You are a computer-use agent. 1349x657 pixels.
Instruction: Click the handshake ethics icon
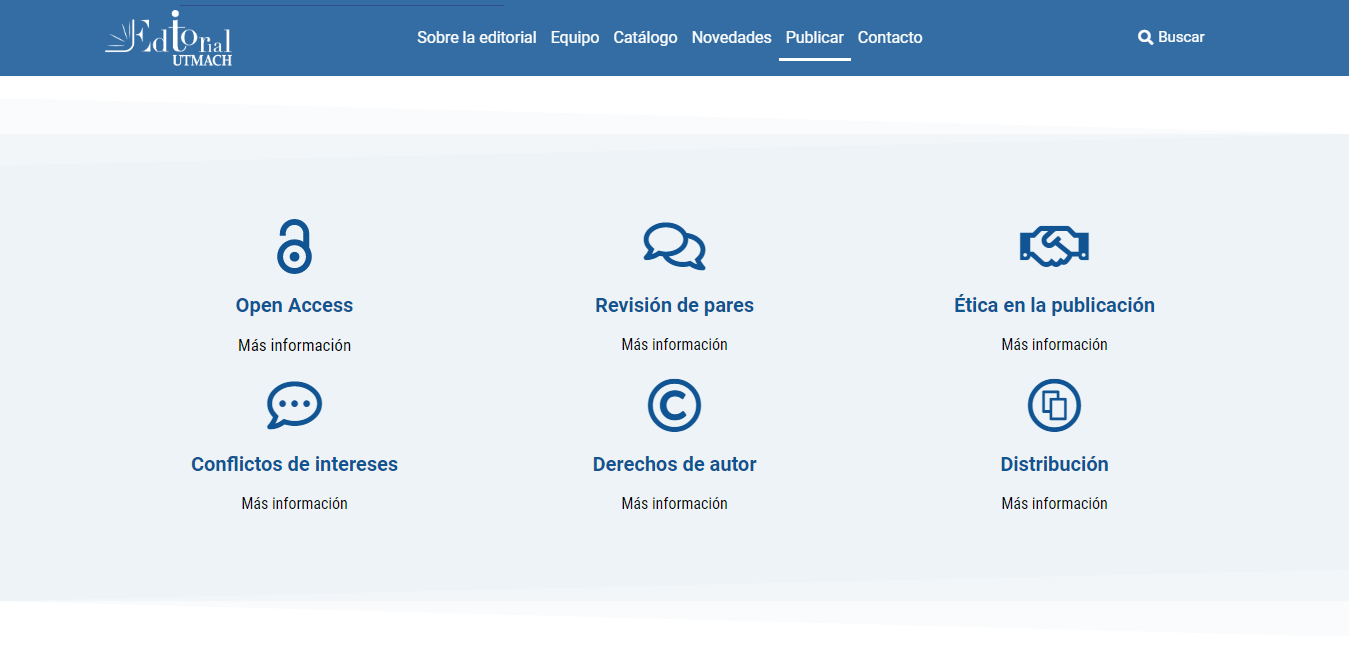(1054, 246)
